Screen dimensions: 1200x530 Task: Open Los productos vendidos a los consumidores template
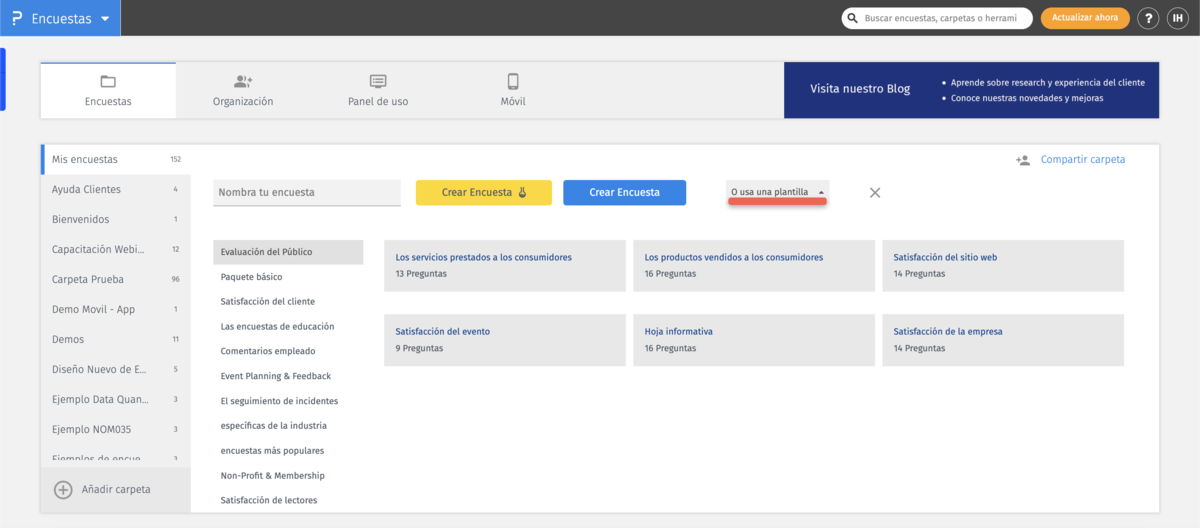click(x=754, y=265)
